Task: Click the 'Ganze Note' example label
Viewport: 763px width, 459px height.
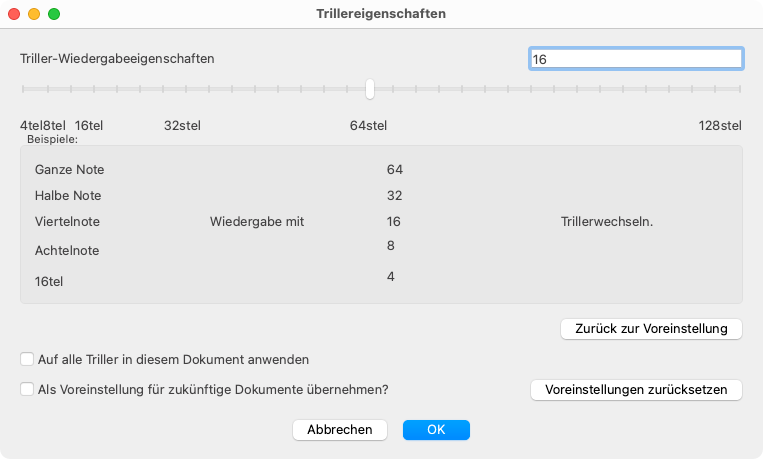Action: coord(69,170)
